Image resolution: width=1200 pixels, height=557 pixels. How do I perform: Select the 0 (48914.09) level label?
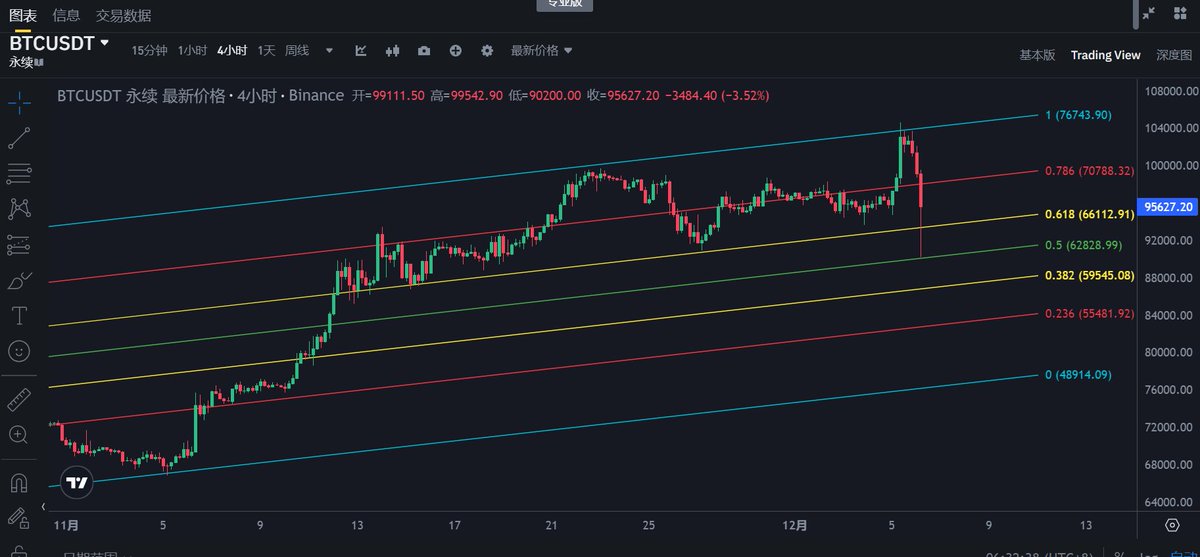1078,375
